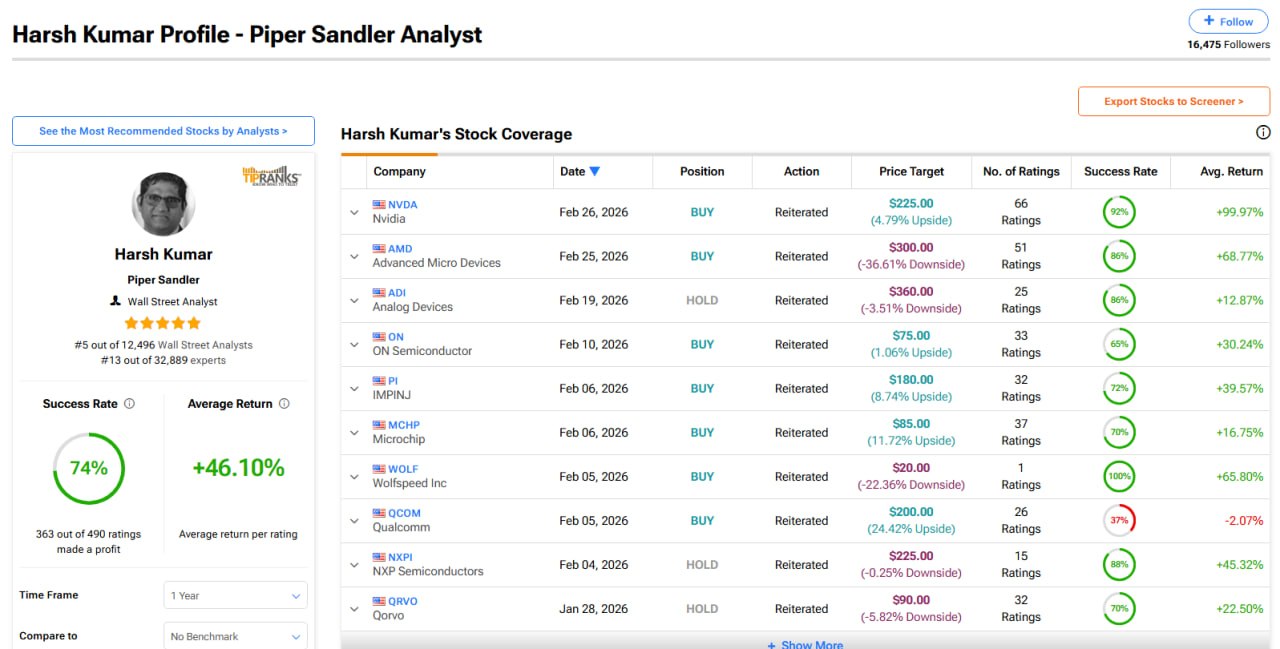1280x649 pixels.
Task: Click the Microchip 70% success circle
Action: click(x=1119, y=432)
